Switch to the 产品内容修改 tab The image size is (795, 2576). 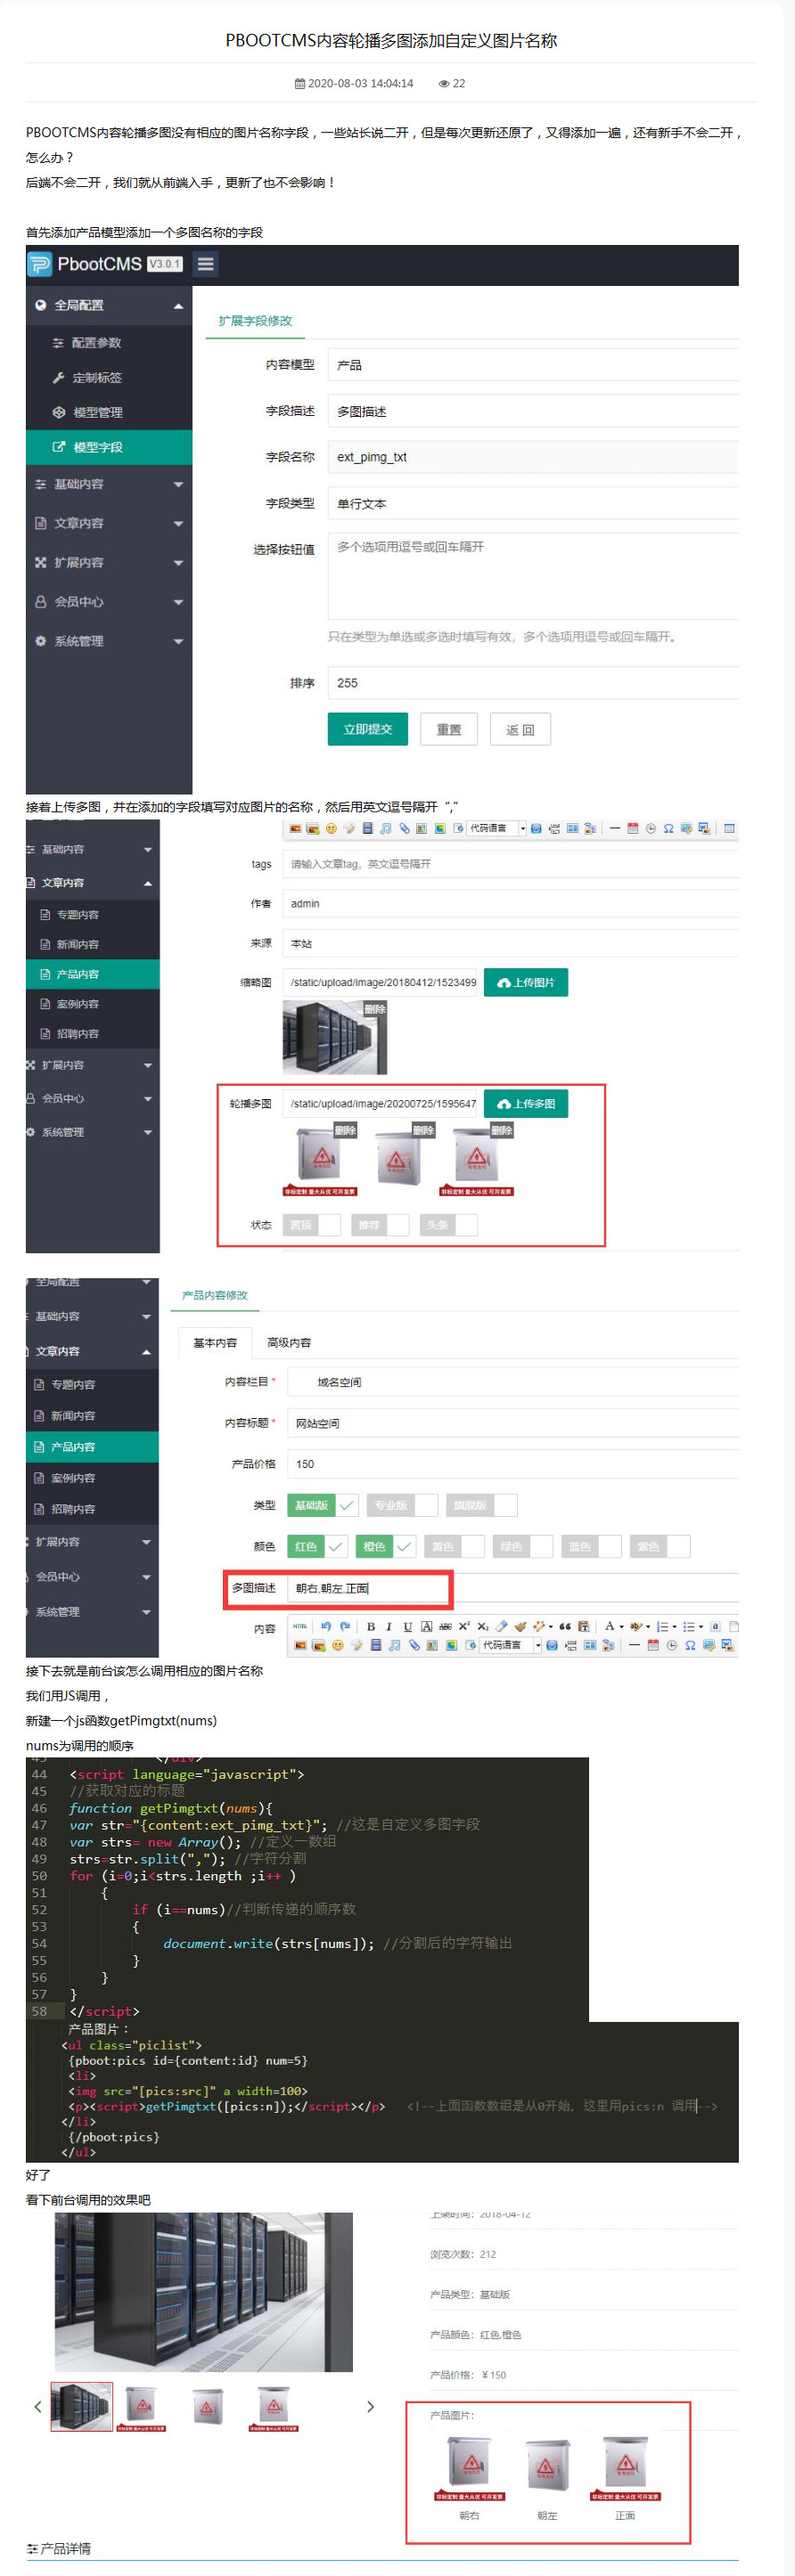tap(215, 1295)
